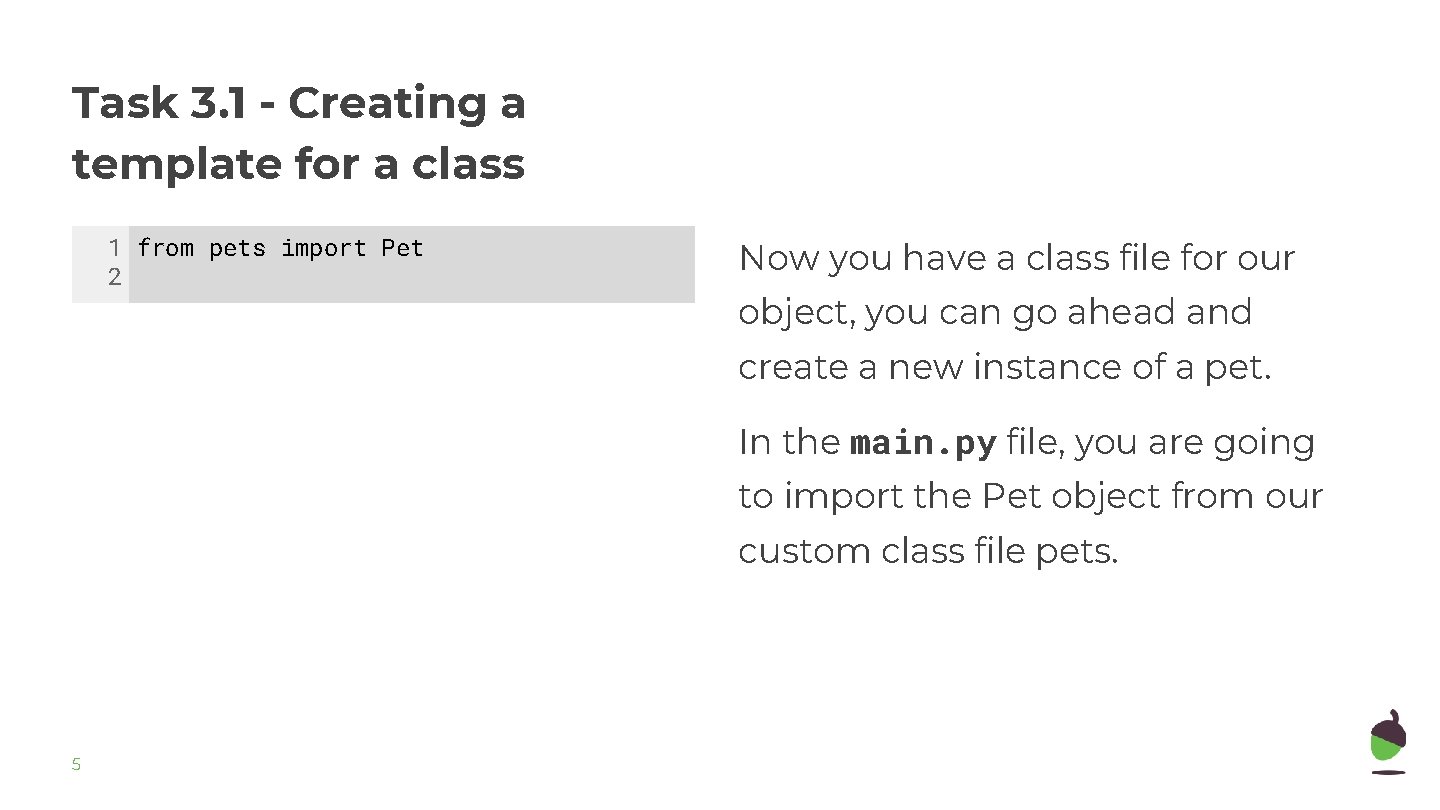Click the "from" keyword in the code
Screen dimensions: 1440x810
tap(165, 248)
